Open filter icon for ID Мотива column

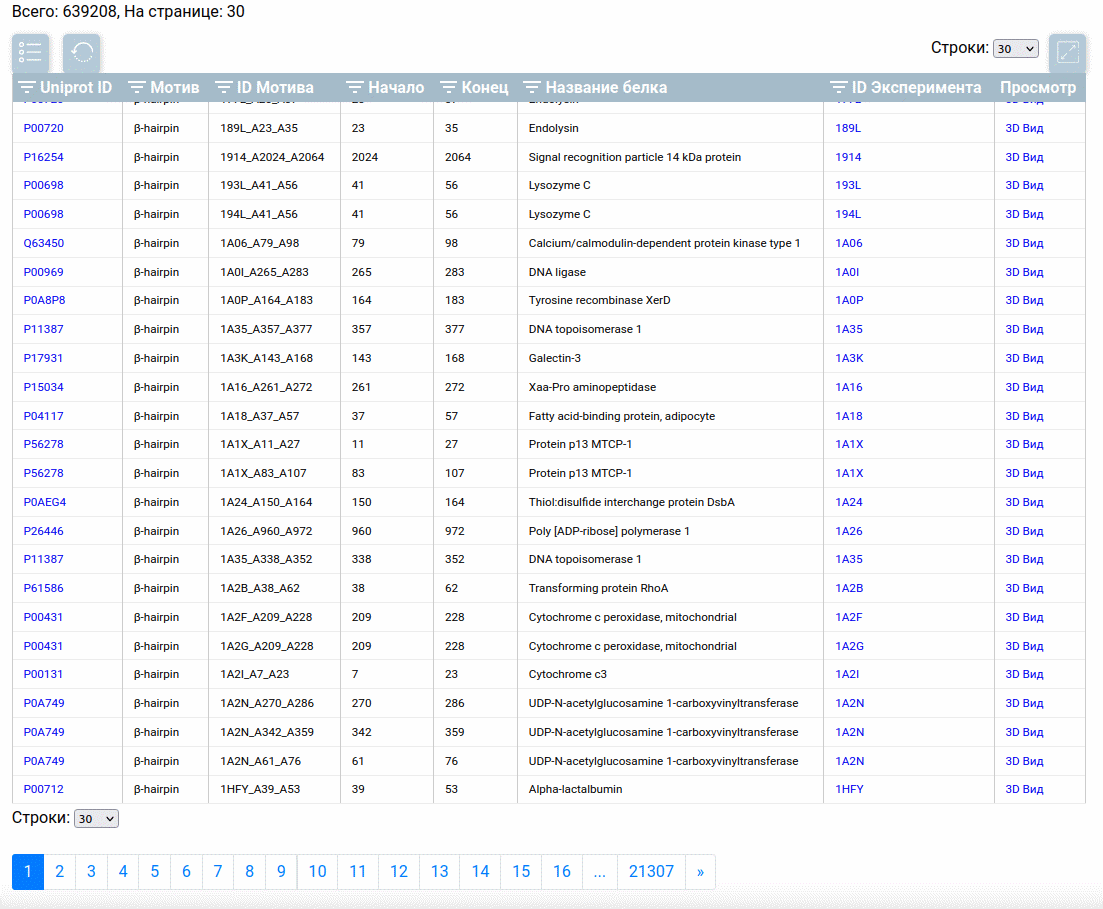point(224,87)
